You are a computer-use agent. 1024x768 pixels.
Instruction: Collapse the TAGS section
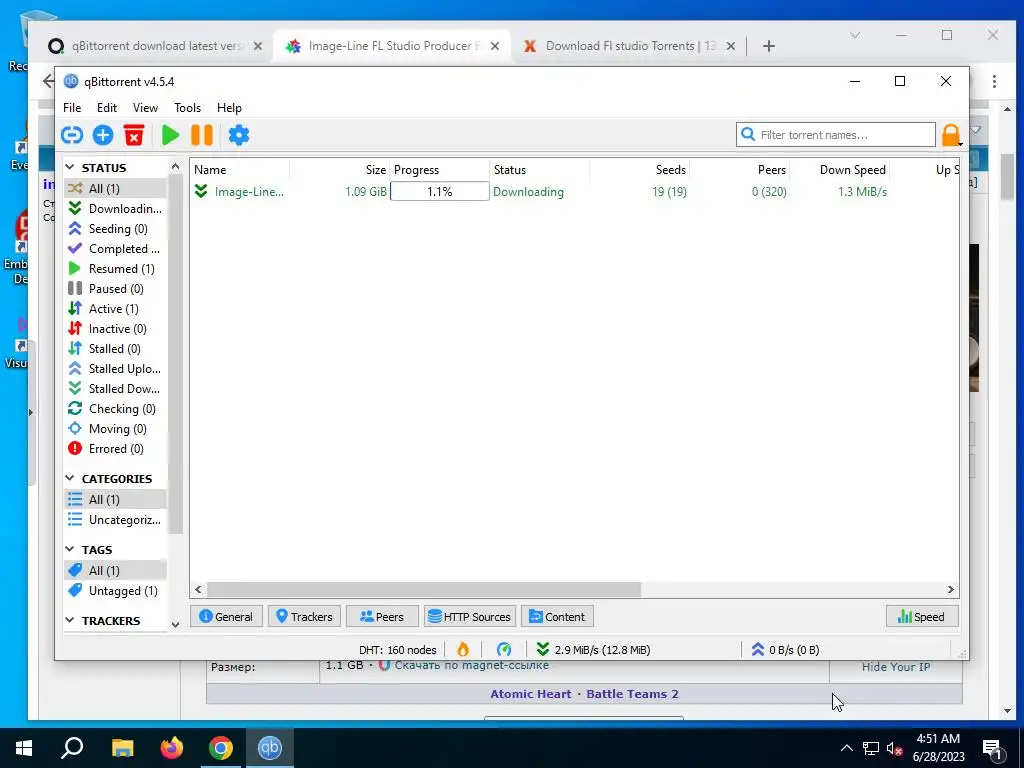click(x=70, y=550)
